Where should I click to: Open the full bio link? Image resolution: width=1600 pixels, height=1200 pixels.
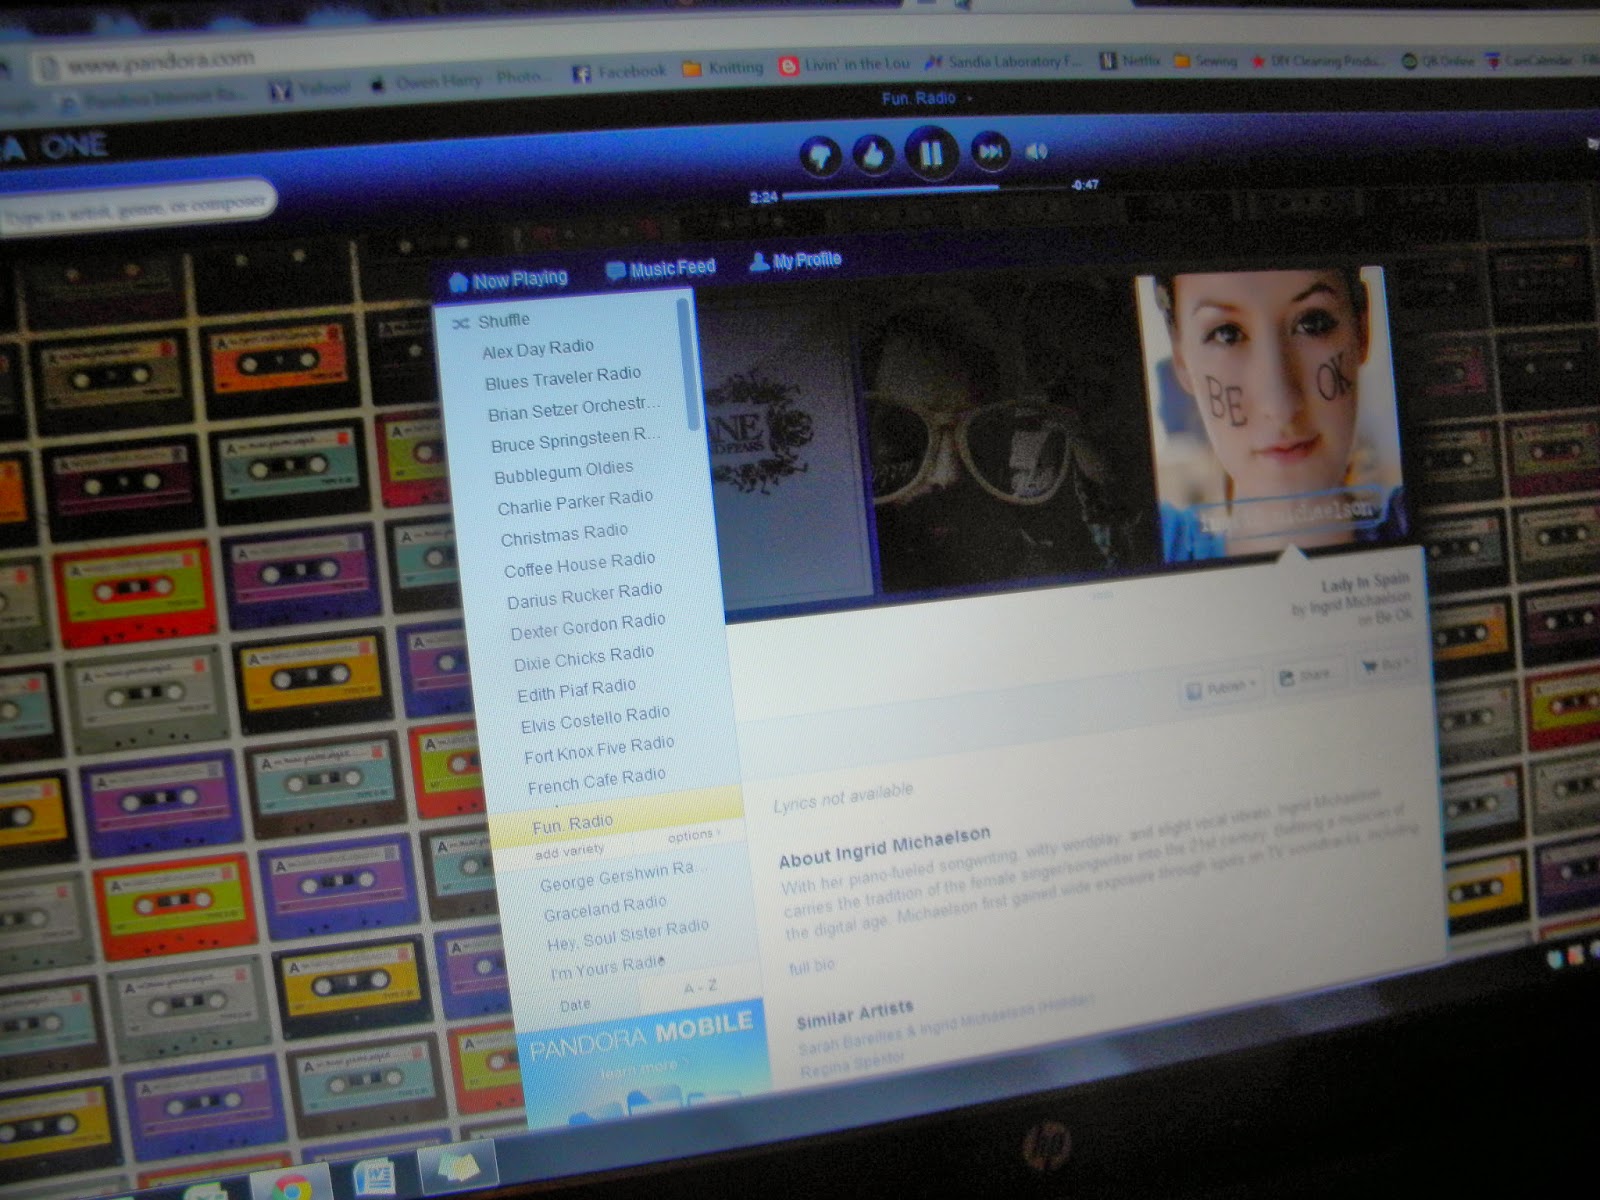click(811, 967)
